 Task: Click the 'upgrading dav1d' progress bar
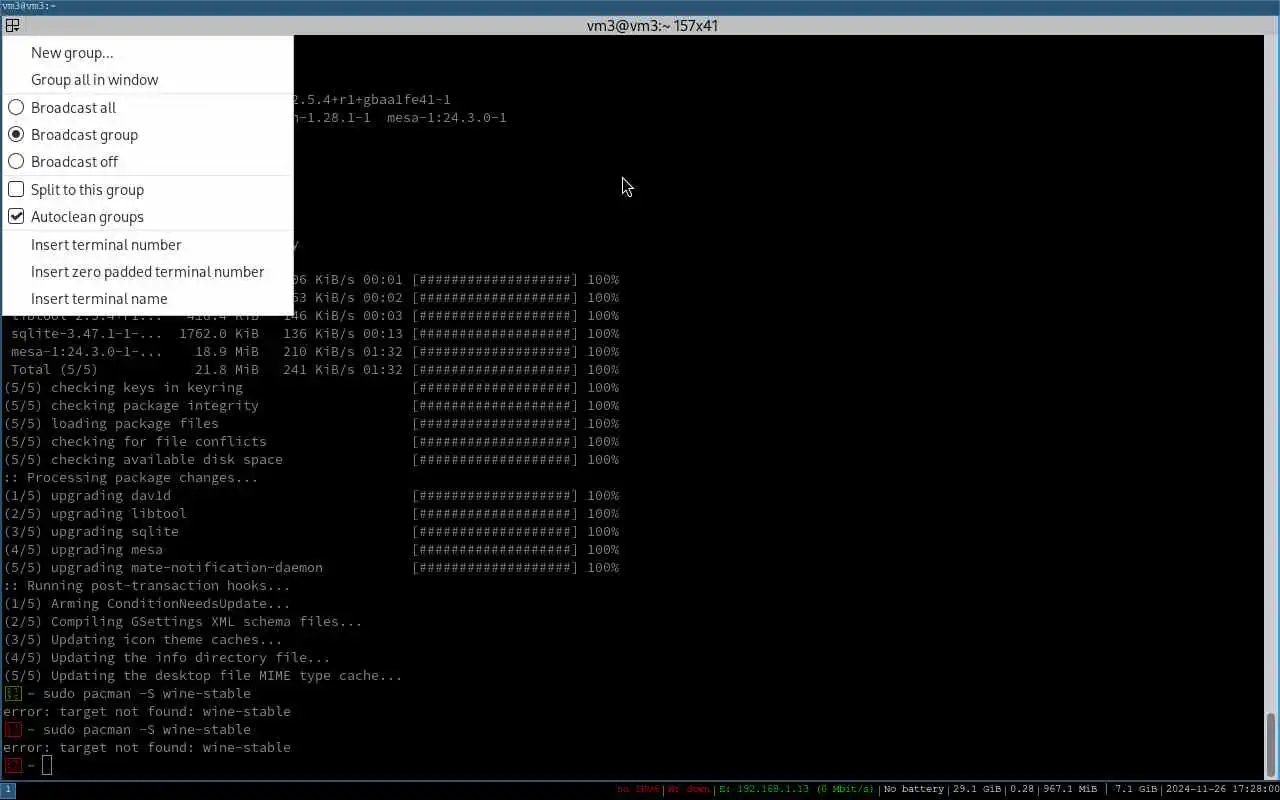point(495,496)
